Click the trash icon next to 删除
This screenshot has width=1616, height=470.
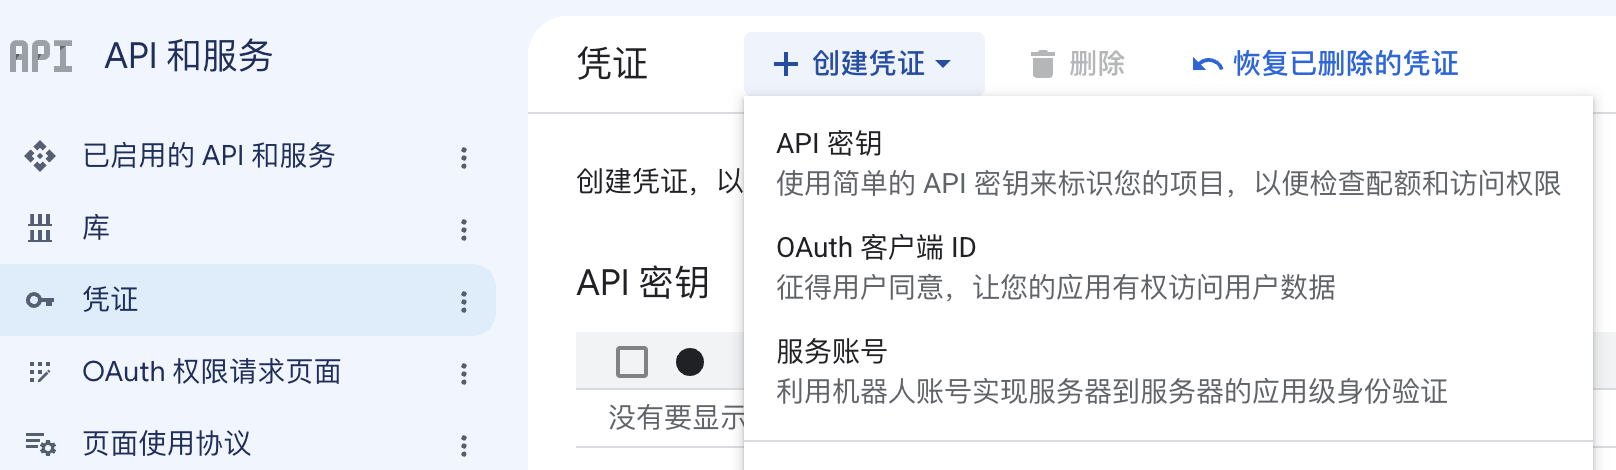click(x=1043, y=64)
